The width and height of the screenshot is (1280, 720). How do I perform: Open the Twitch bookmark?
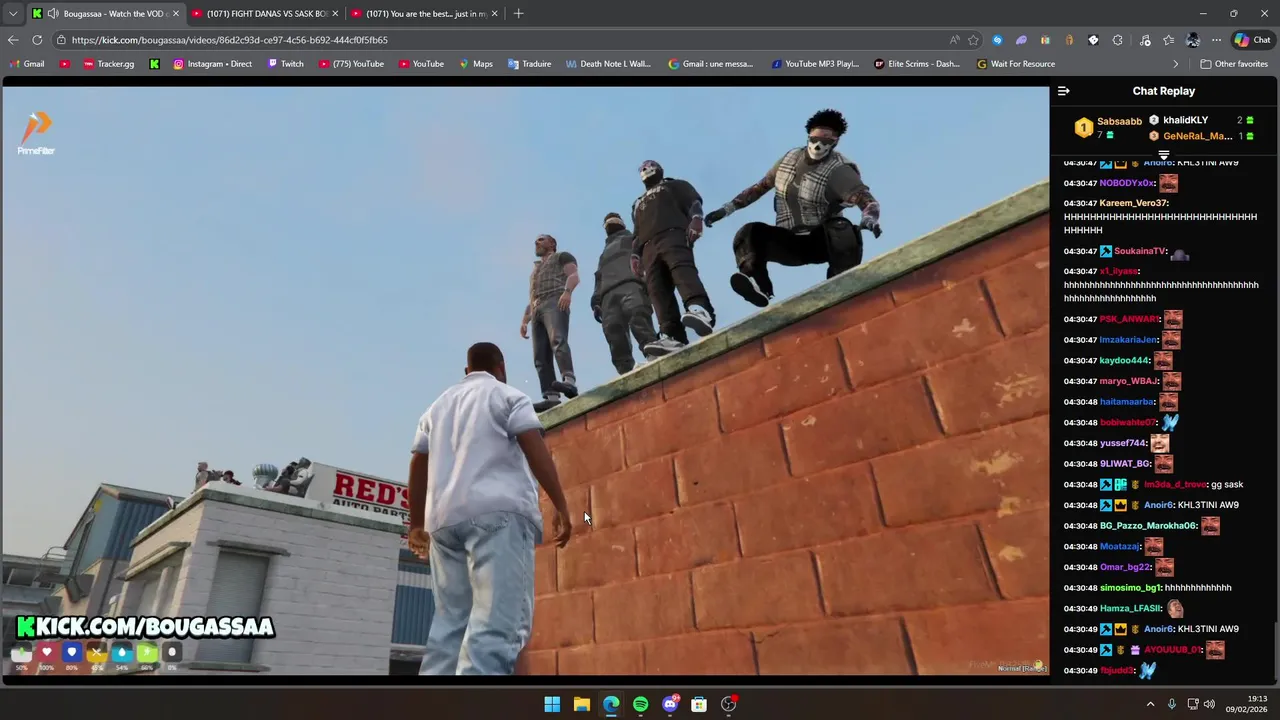tap(286, 64)
